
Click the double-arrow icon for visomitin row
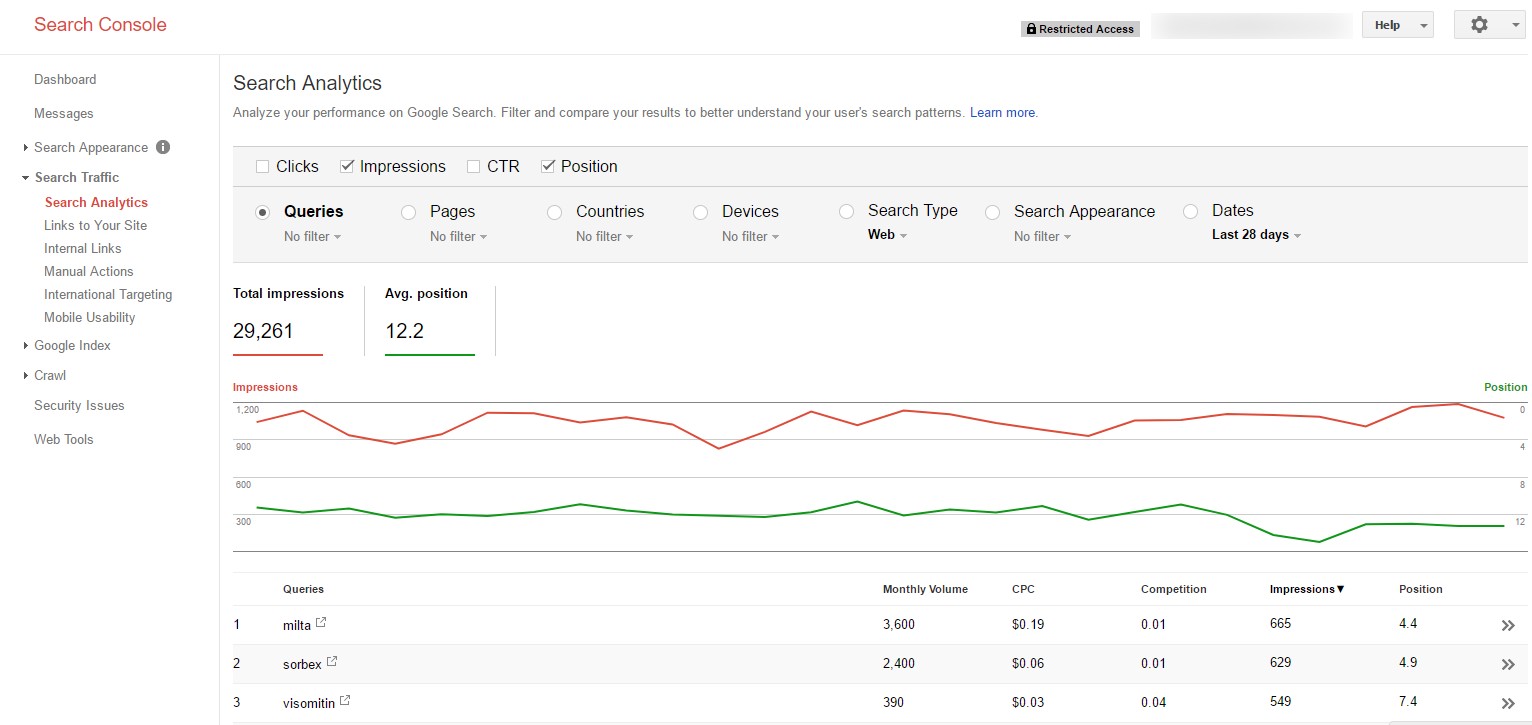click(x=1508, y=703)
